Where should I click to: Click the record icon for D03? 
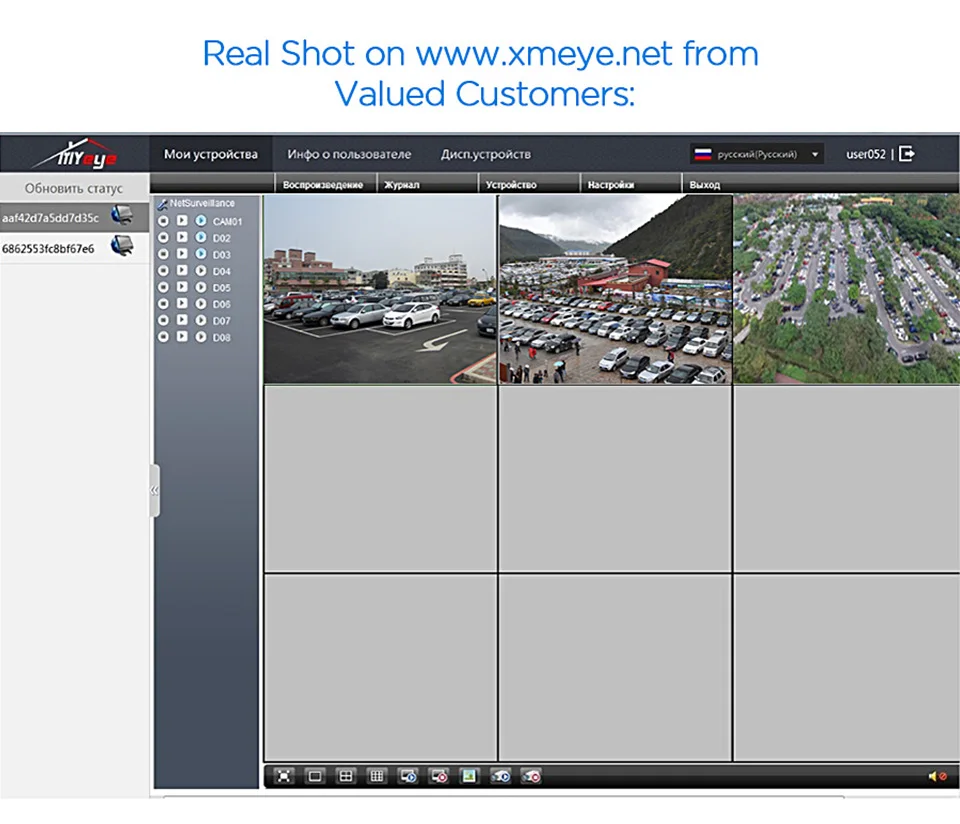163,253
